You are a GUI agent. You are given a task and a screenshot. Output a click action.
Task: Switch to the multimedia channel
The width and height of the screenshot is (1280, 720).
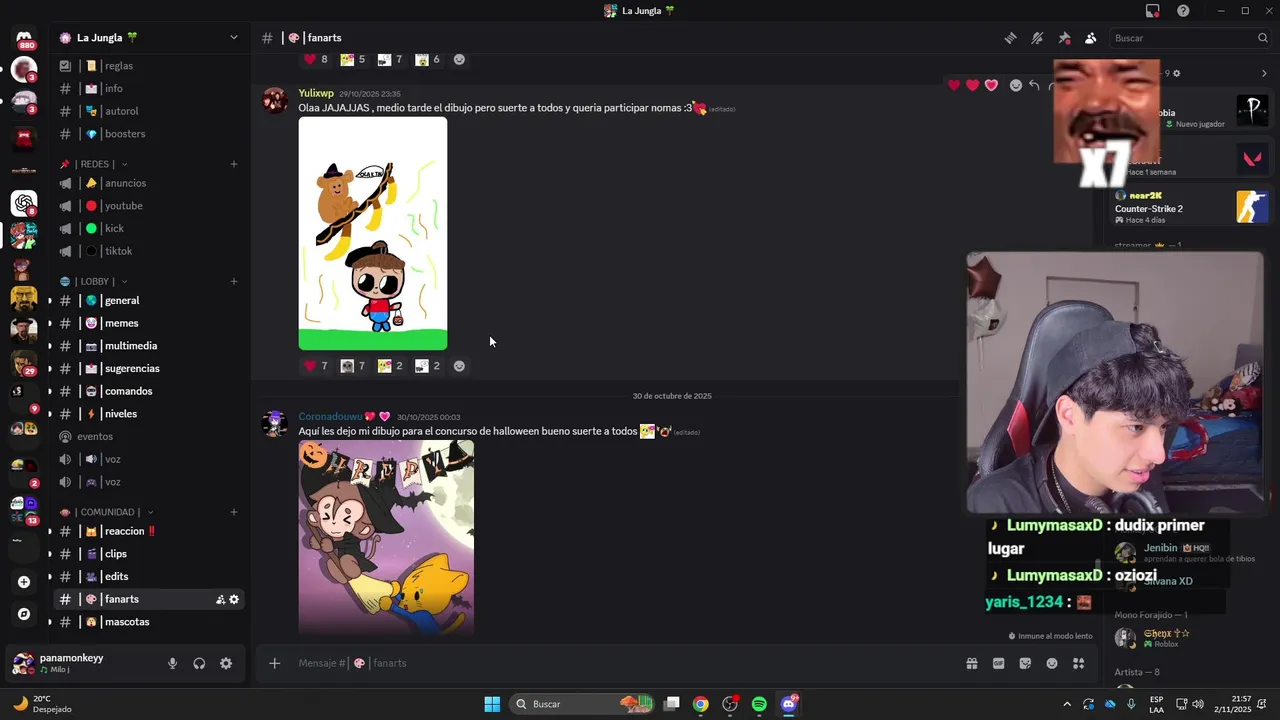coord(149,346)
